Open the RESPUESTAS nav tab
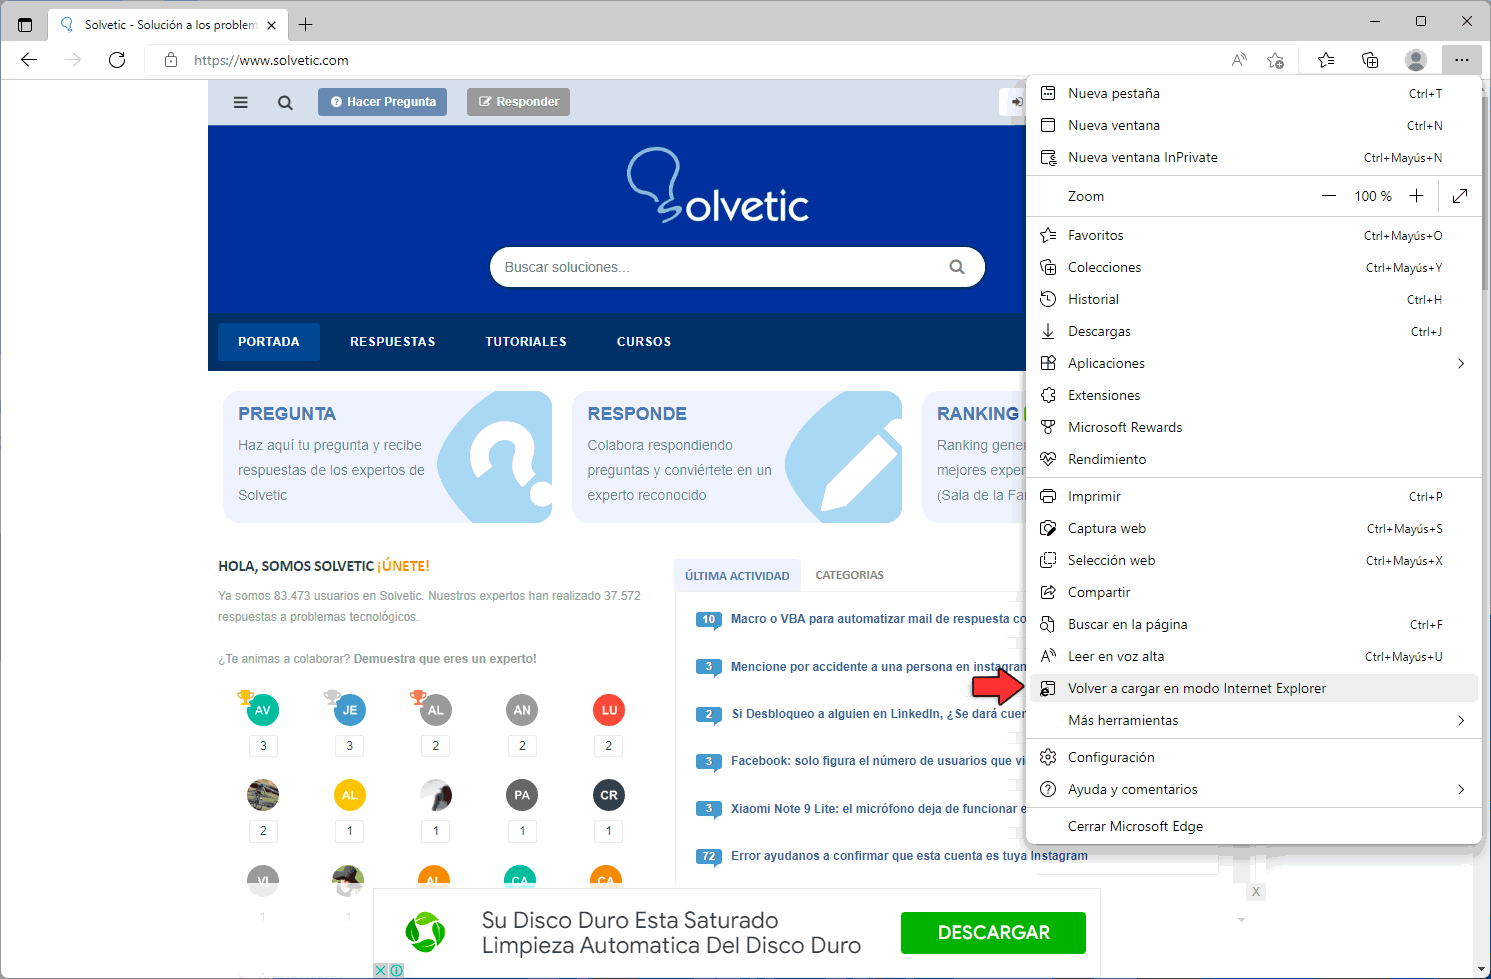 (x=393, y=342)
